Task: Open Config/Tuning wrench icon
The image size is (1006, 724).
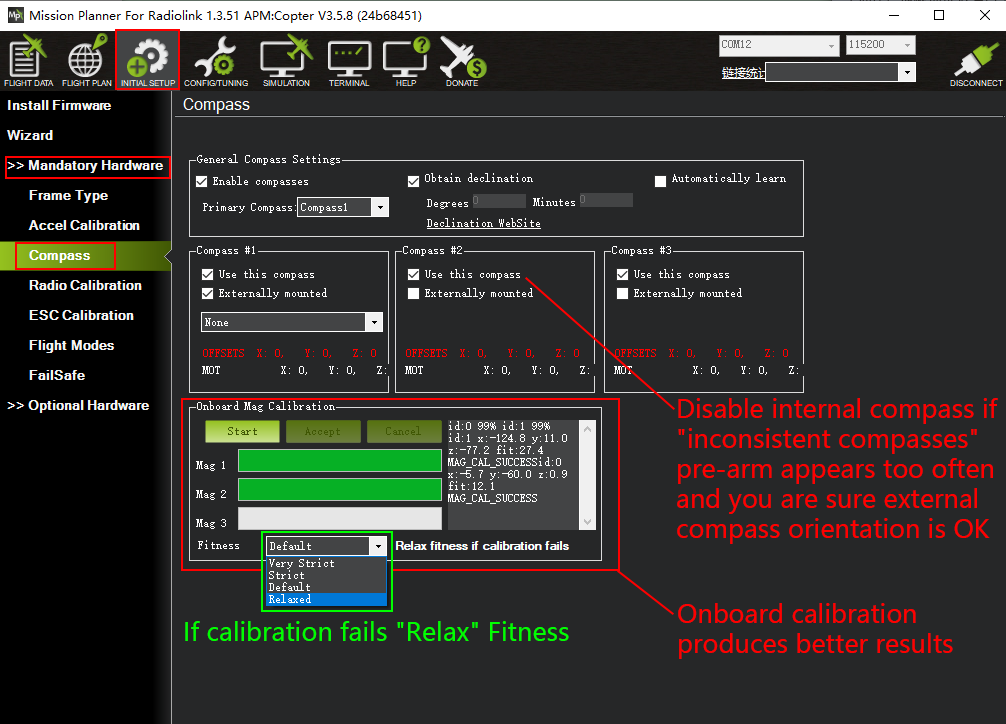Action: (x=216, y=60)
